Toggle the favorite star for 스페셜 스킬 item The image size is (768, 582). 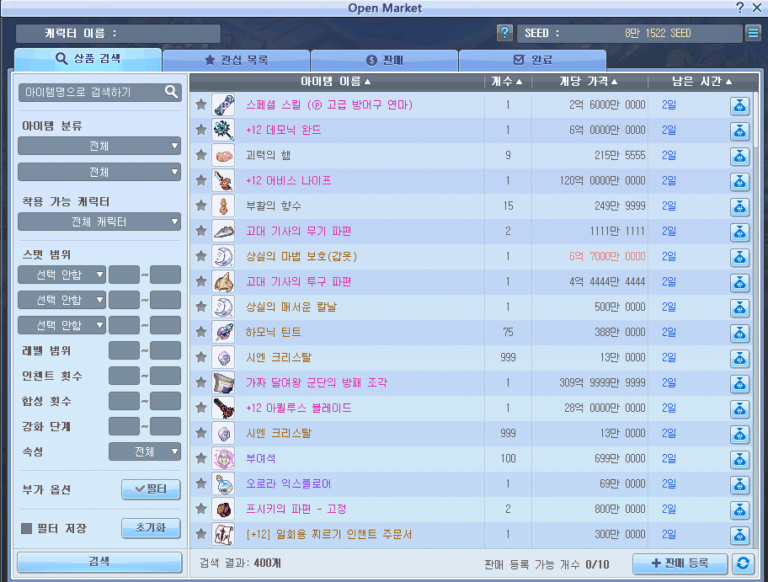(201, 105)
